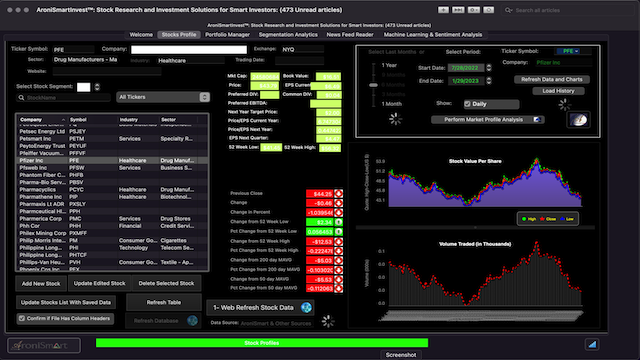Click the Start Date 7/28/2022 field
640x360 pixels.
point(466,68)
